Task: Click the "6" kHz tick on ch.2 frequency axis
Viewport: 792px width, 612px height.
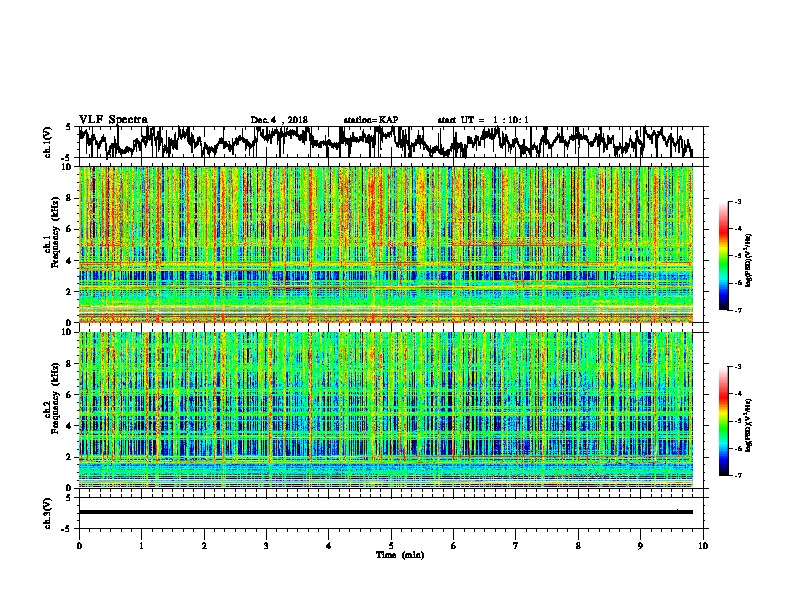Action: coord(69,395)
